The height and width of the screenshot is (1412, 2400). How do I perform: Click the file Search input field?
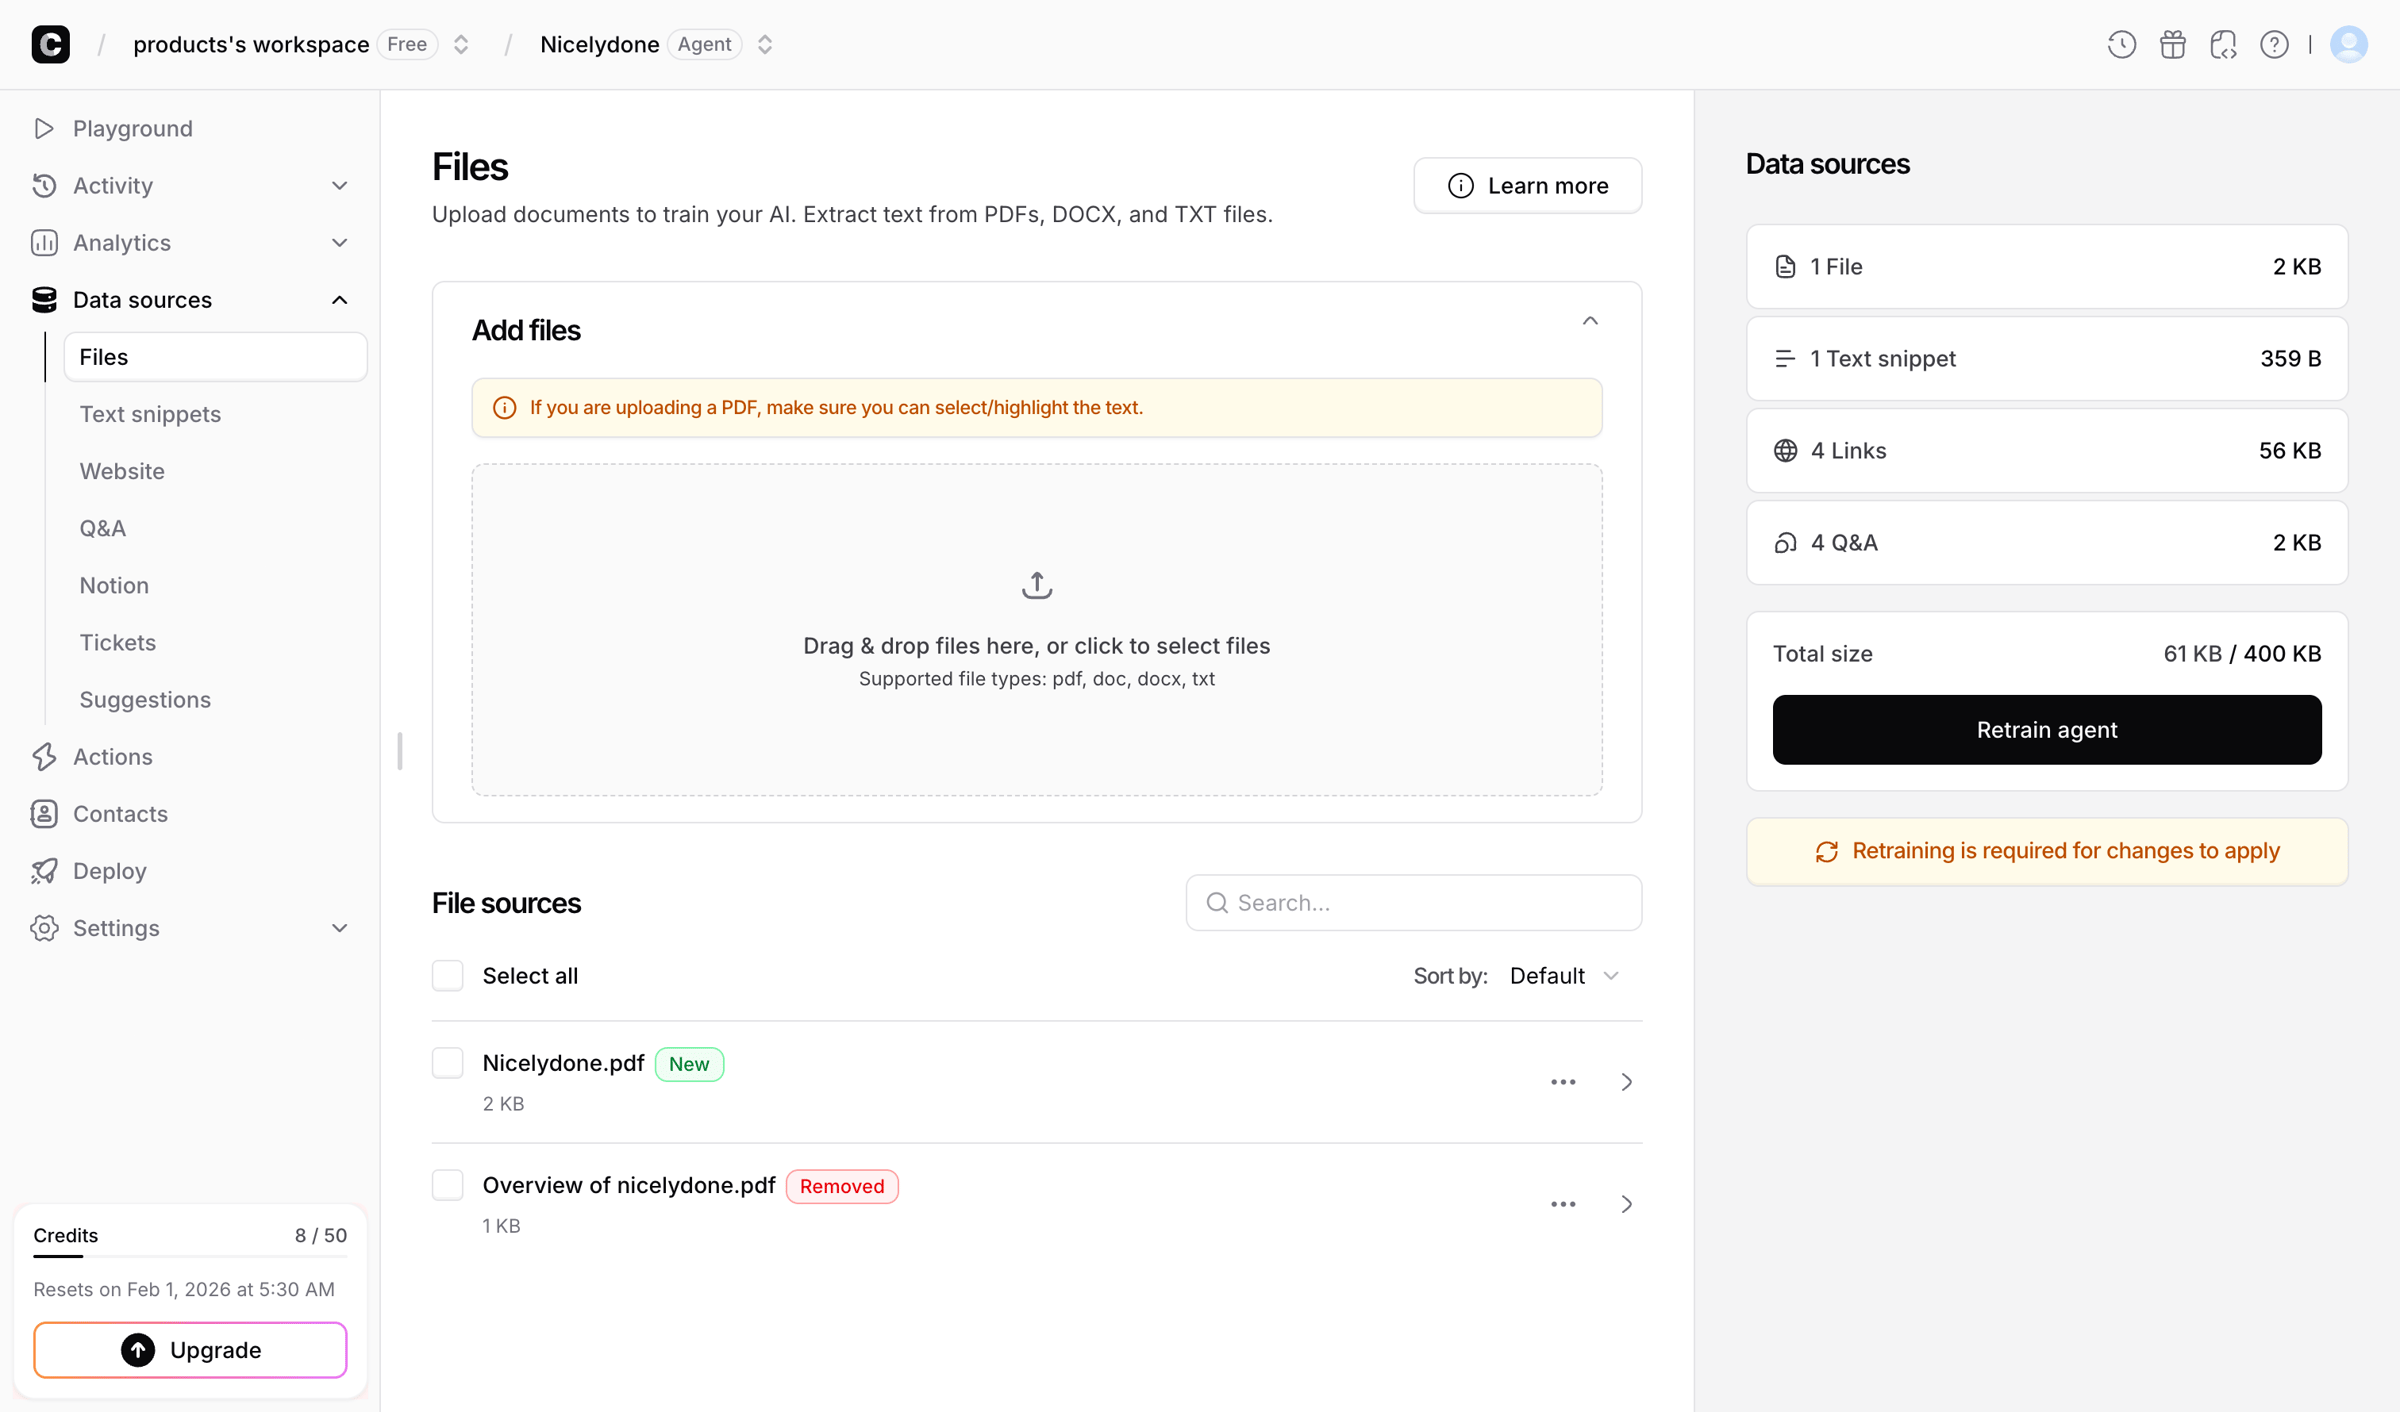tap(1413, 903)
